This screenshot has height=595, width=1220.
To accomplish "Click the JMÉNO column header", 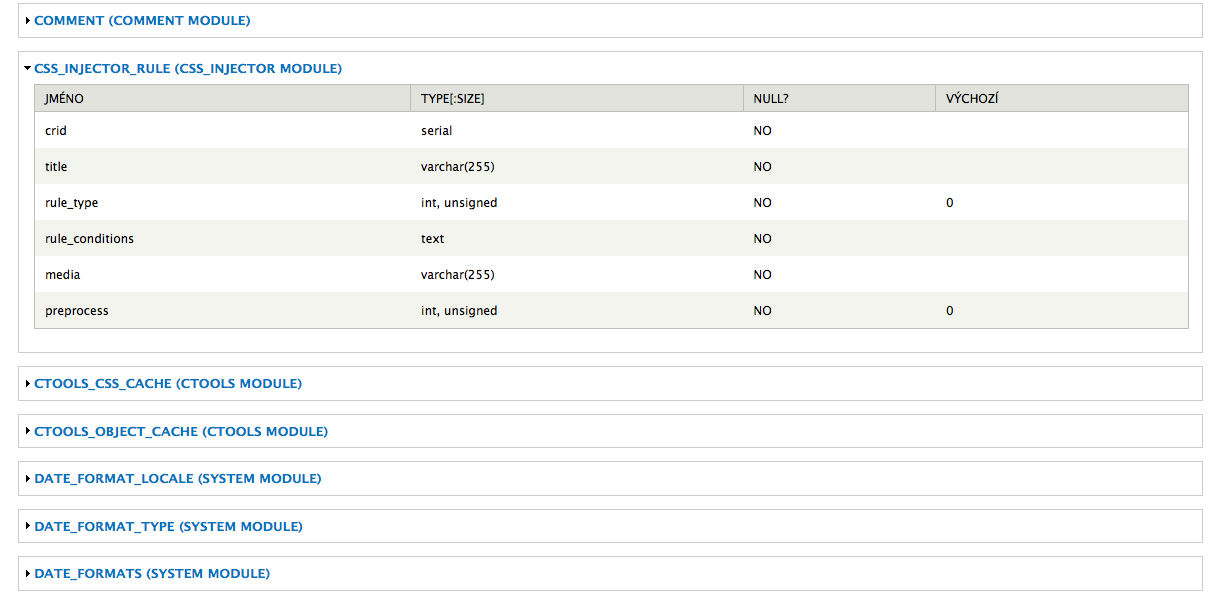I will (x=222, y=98).
